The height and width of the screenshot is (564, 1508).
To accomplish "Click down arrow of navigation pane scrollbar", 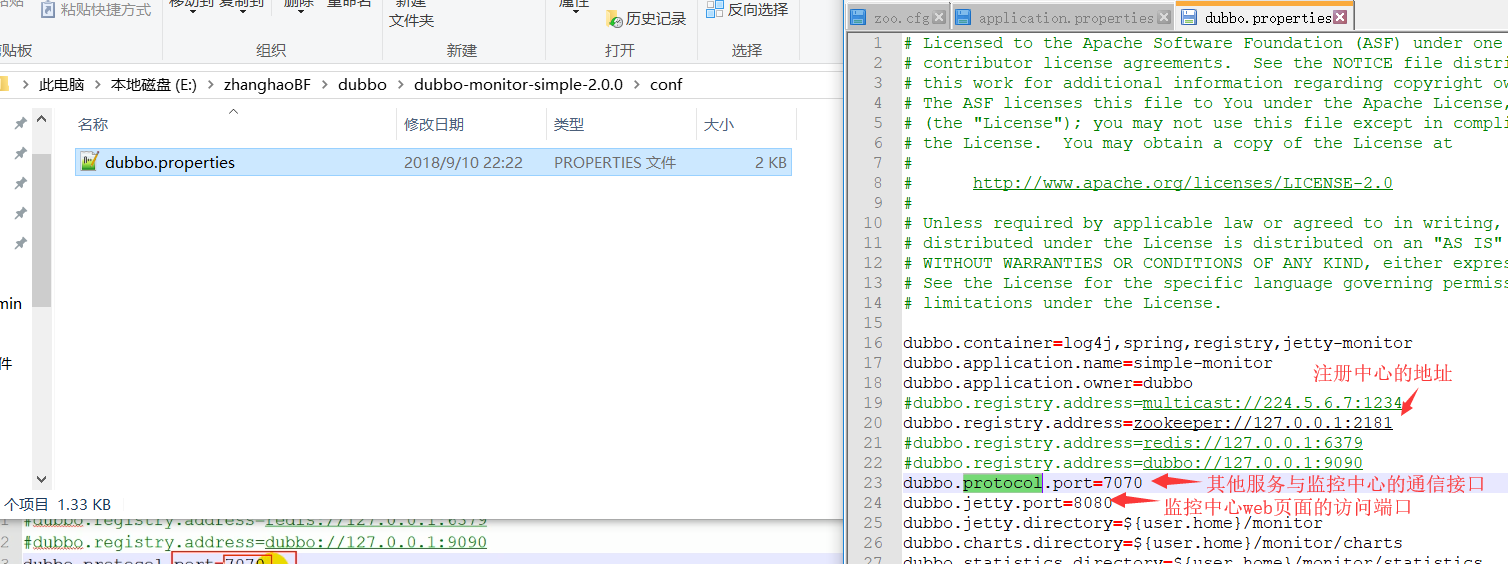I will tap(41, 480).
